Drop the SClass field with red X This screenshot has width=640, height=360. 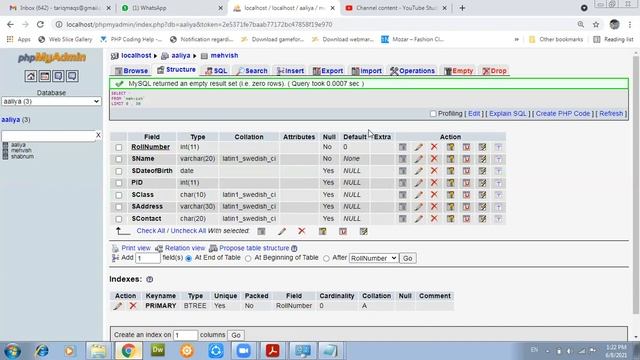point(434,195)
